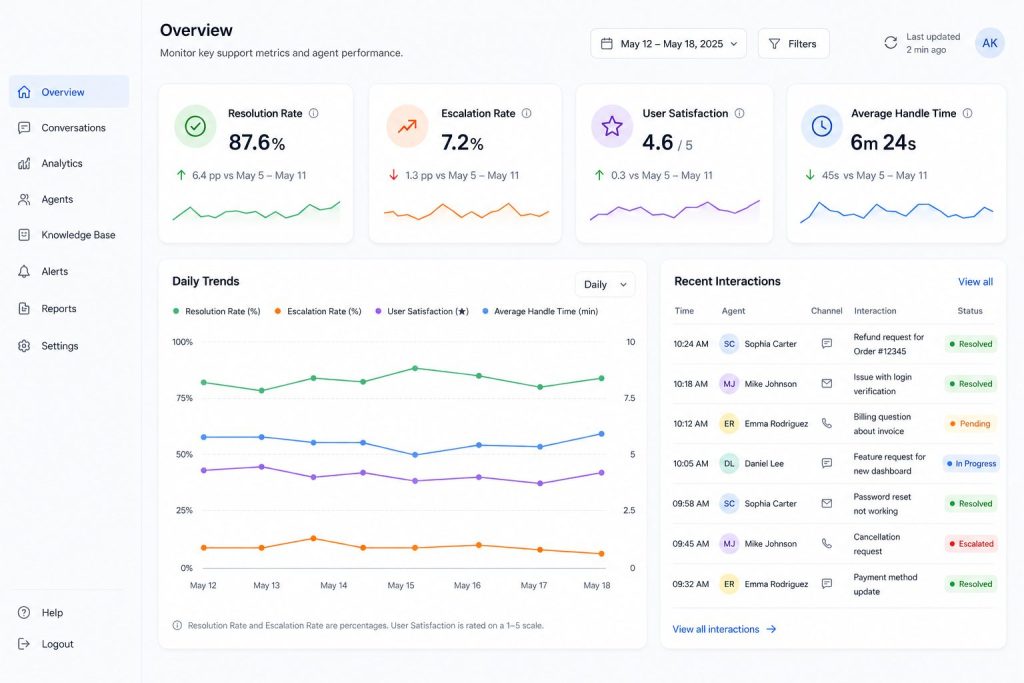Click the In Progress status badge
The height and width of the screenshot is (683, 1024).
[x=971, y=464]
